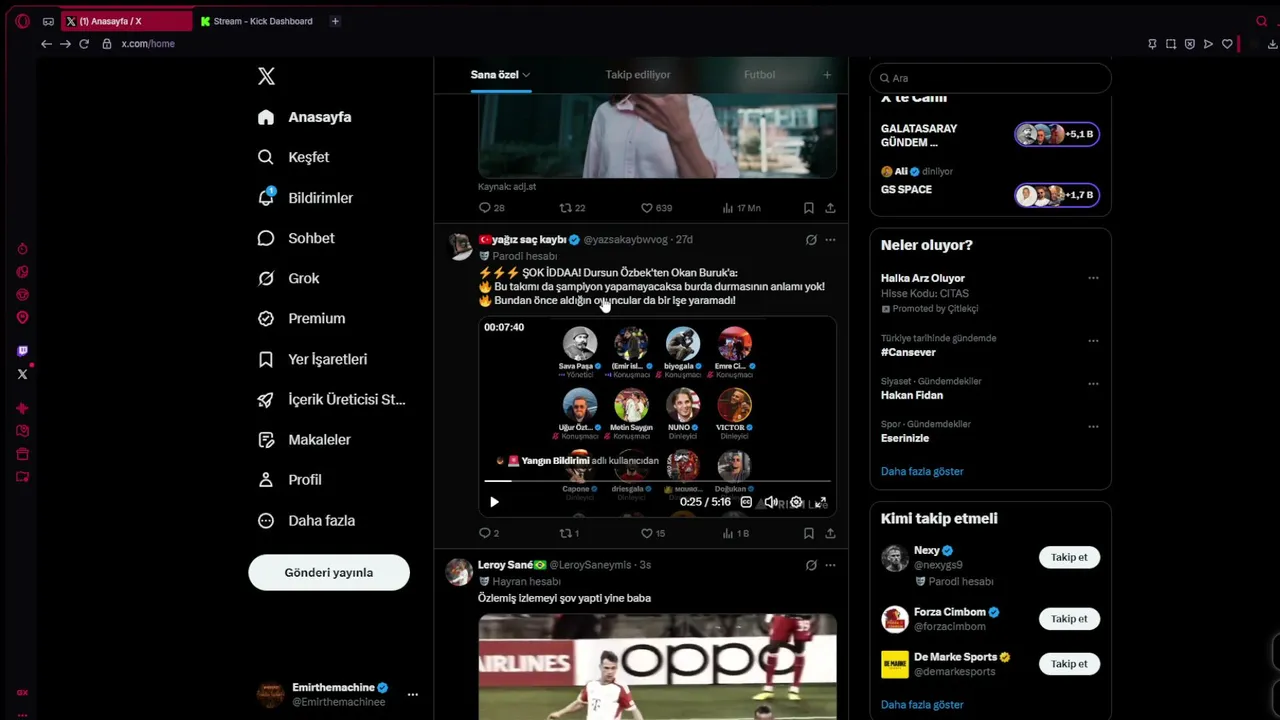Screen dimensions: 1280x720
Task: Open options for #Cansever trend
Action: [1093, 341]
